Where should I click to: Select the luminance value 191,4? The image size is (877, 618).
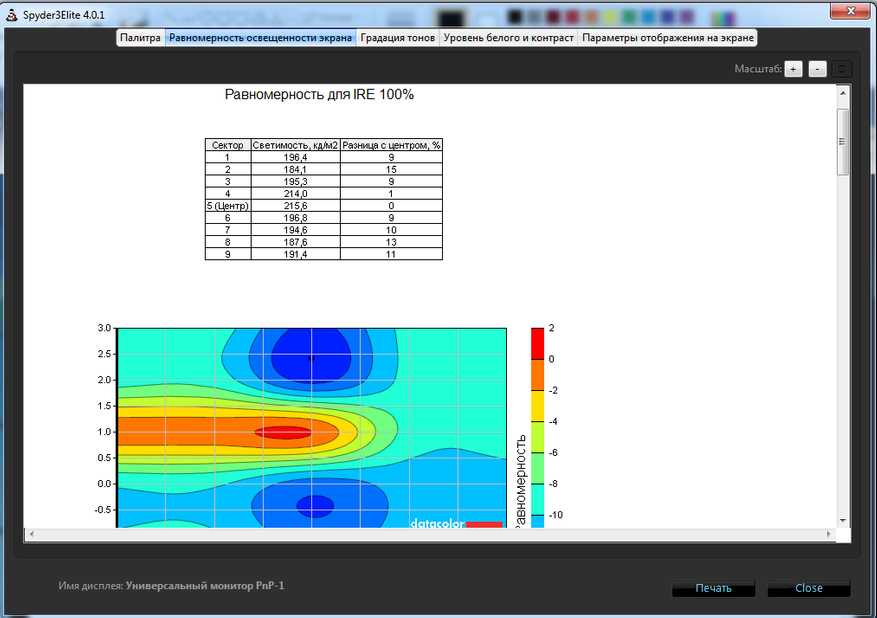(295, 254)
